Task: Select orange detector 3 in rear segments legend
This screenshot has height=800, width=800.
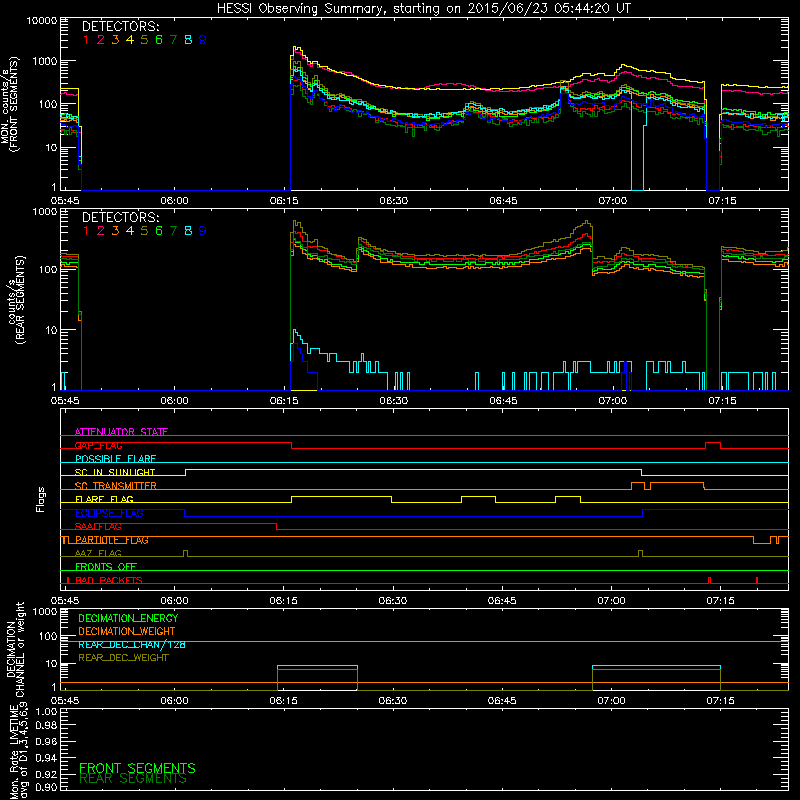Action: click(115, 231)
